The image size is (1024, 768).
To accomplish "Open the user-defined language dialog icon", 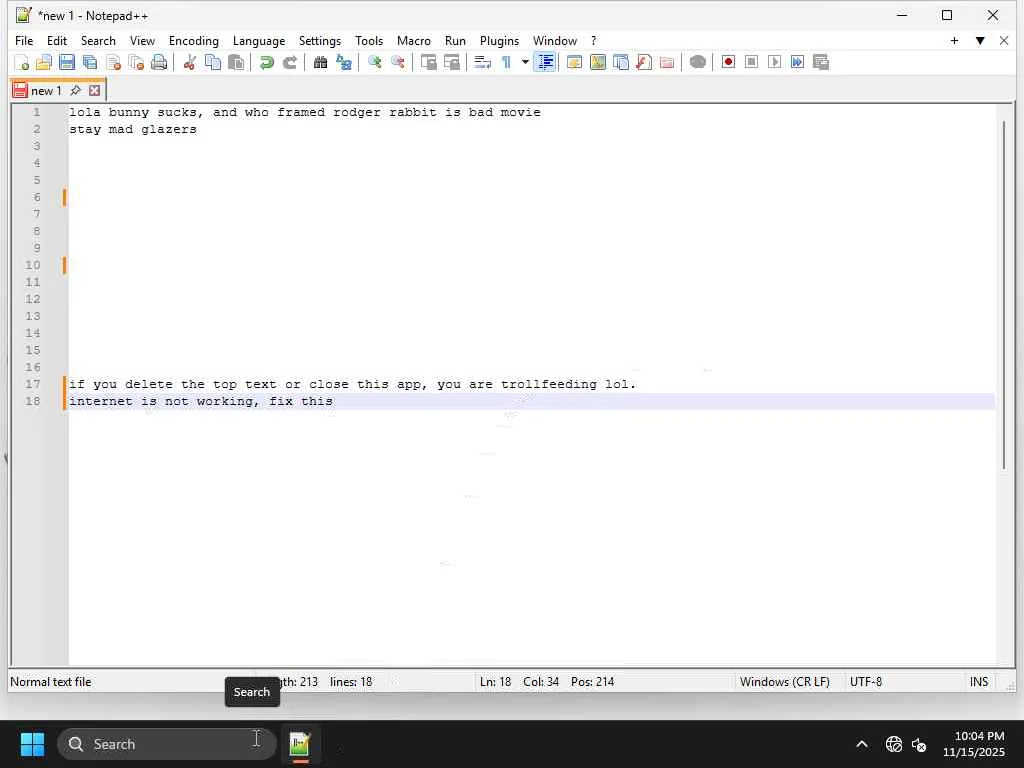I will point(574,62).
